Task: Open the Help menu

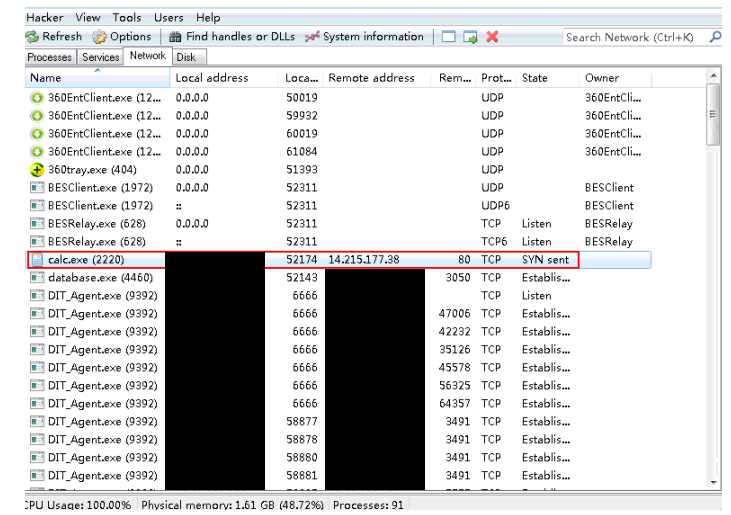Action: [208, 18]
